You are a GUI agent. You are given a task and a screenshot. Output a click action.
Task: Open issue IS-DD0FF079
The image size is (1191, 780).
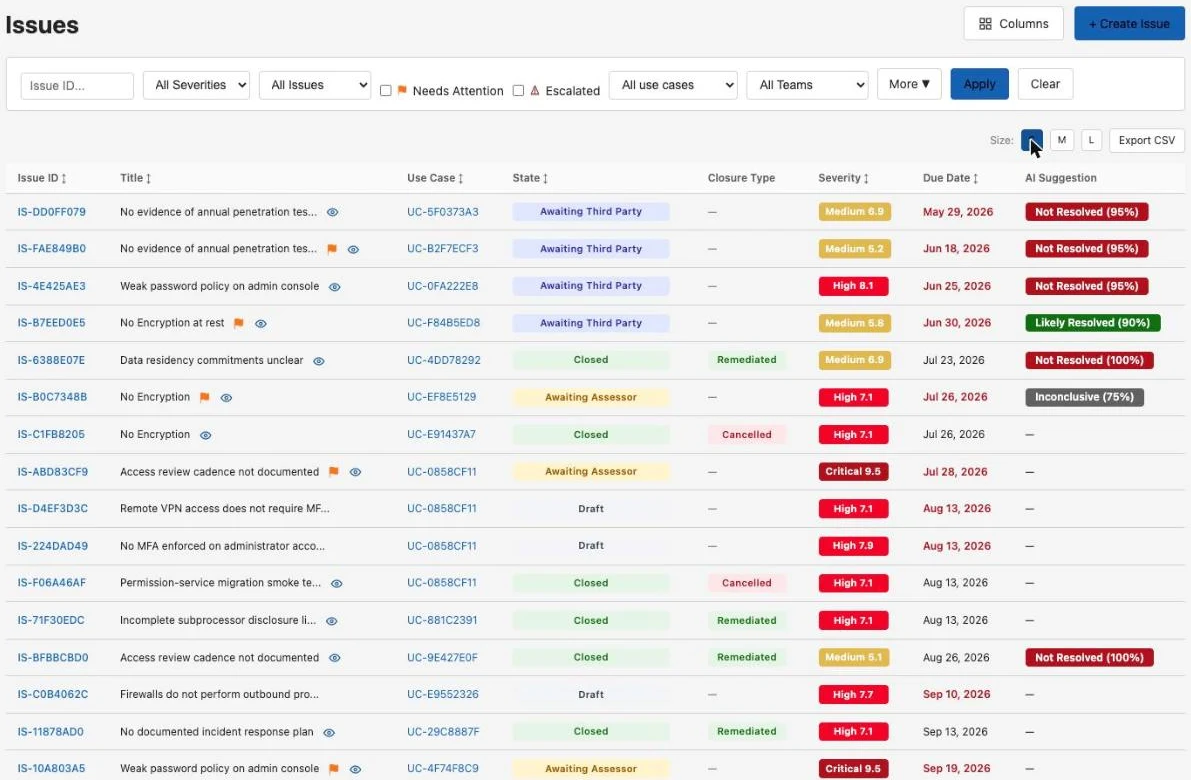[52, 212]
